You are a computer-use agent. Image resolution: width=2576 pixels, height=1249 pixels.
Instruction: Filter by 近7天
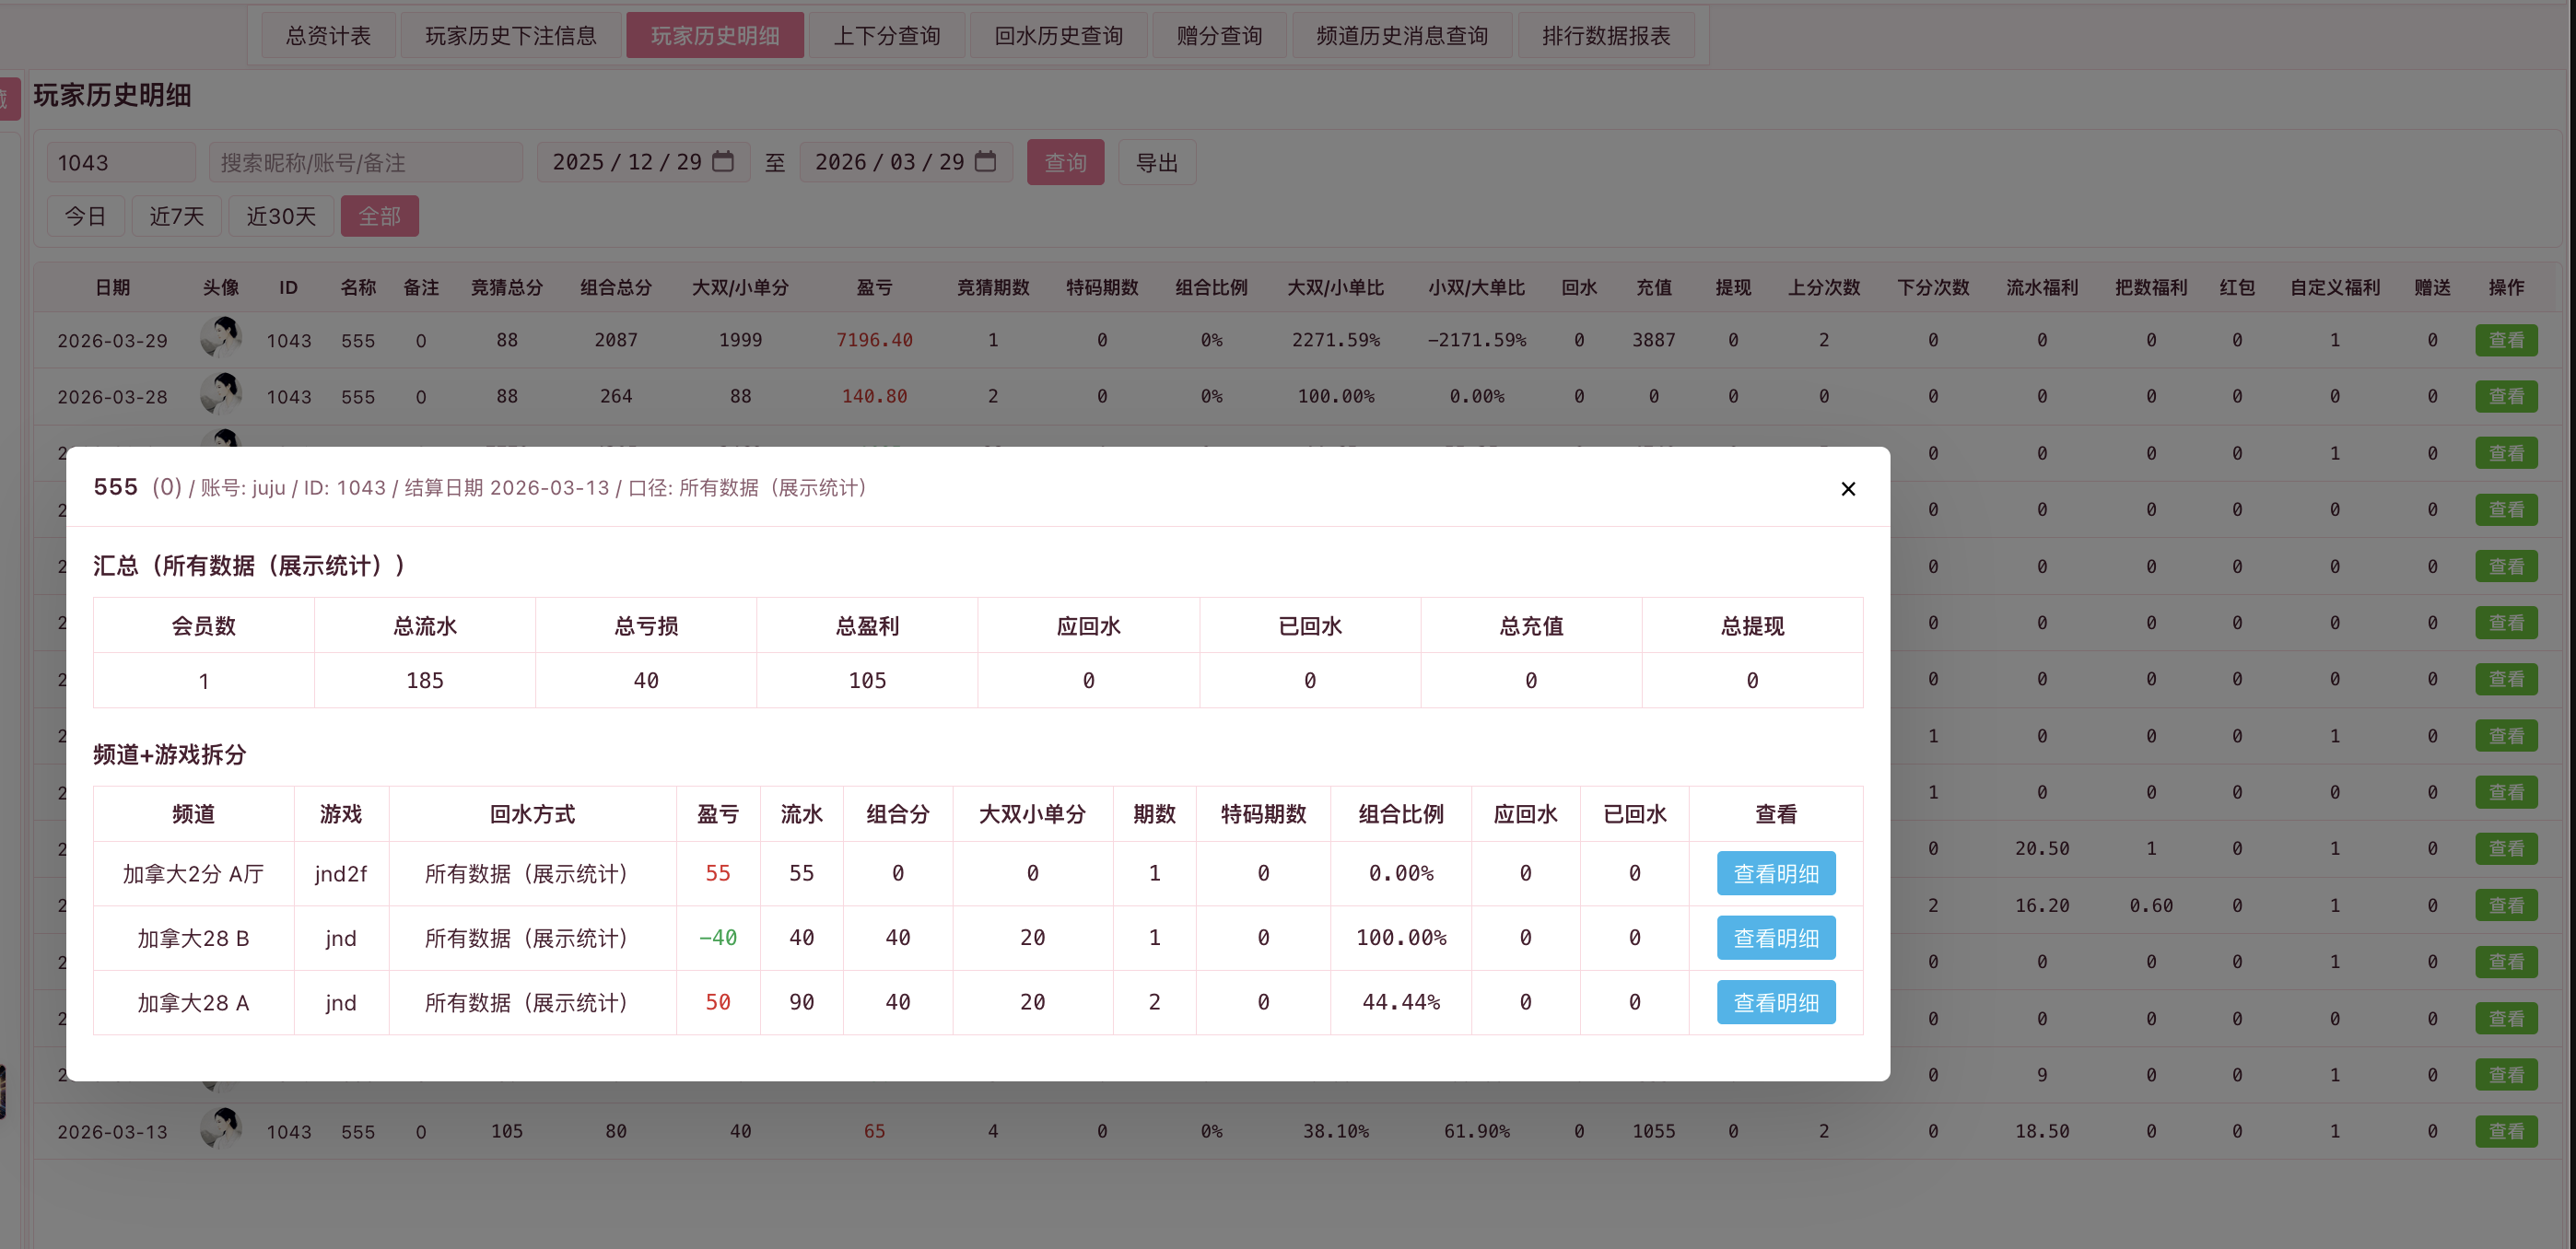[177, 216]
